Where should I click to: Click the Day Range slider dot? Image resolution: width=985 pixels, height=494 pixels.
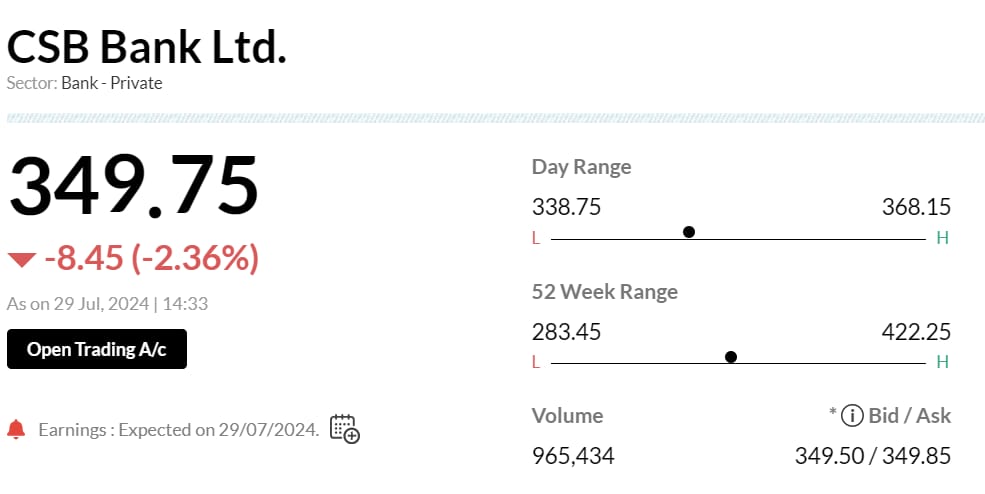pyautogui.click(x=689, y=232)
